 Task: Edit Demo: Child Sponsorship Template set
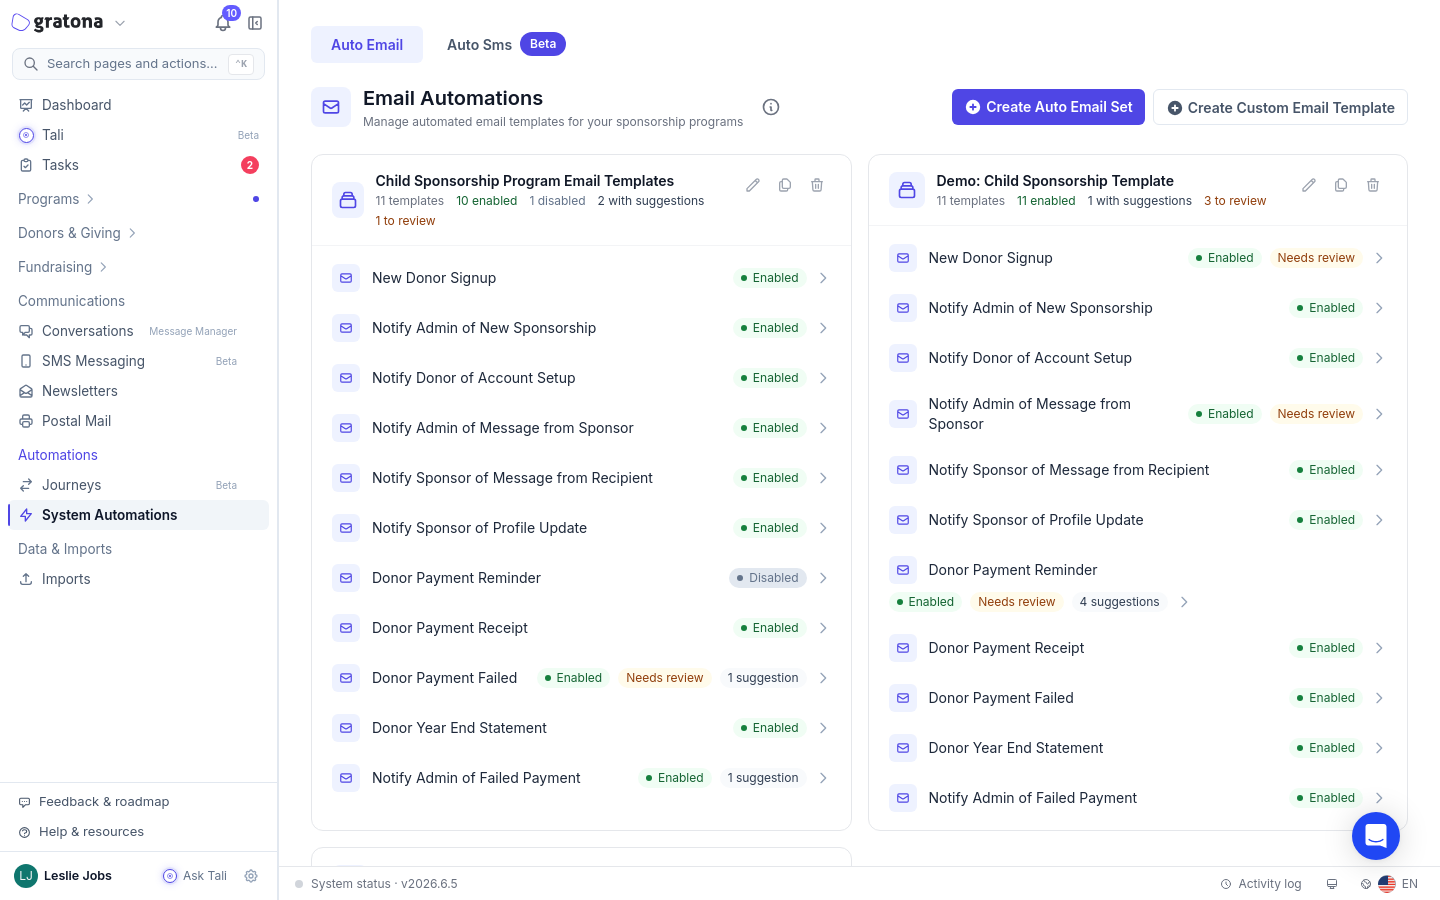coord(1309,185)
